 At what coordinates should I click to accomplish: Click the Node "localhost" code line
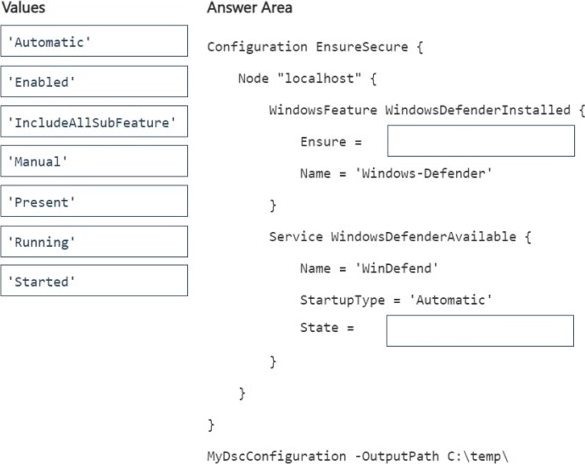pyautogui.click(x=307, y=79)
